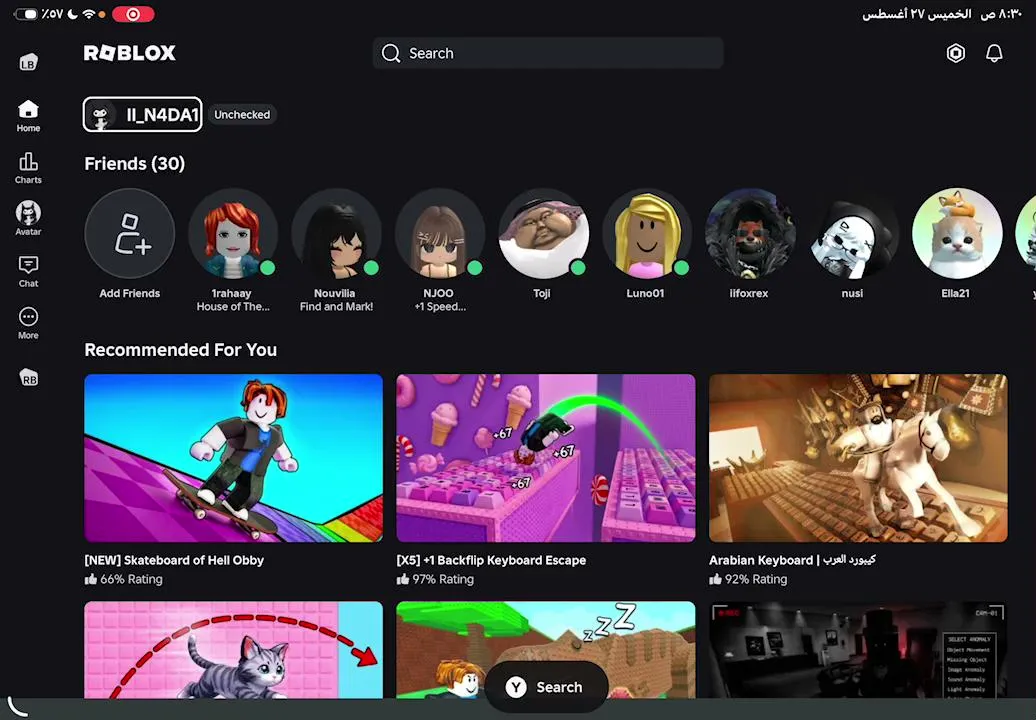This screenshot has width=1036, height=720.
Task: Click the +1 Speed... status under NJOO
Action: (440, 306)
